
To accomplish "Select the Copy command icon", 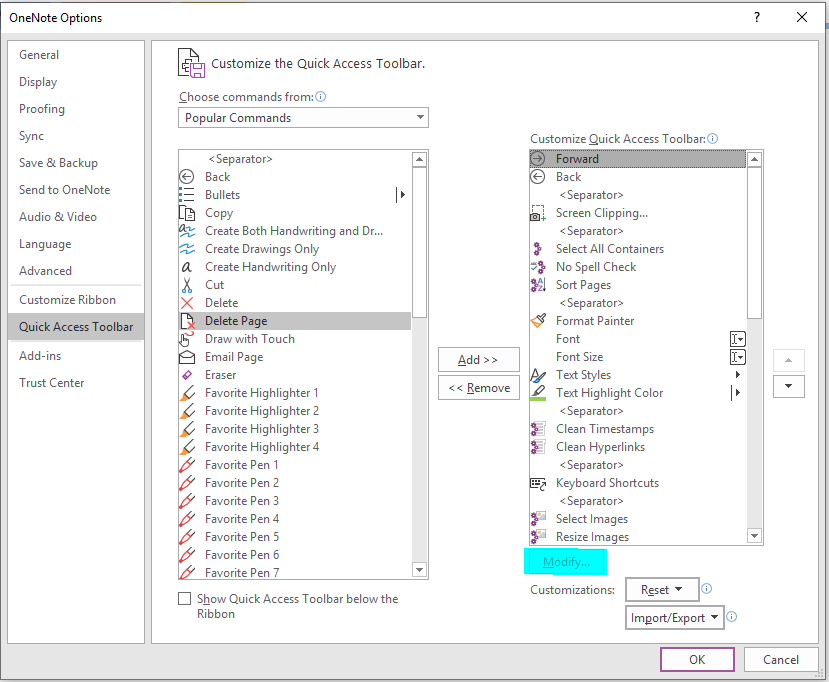I will (190, 212).
